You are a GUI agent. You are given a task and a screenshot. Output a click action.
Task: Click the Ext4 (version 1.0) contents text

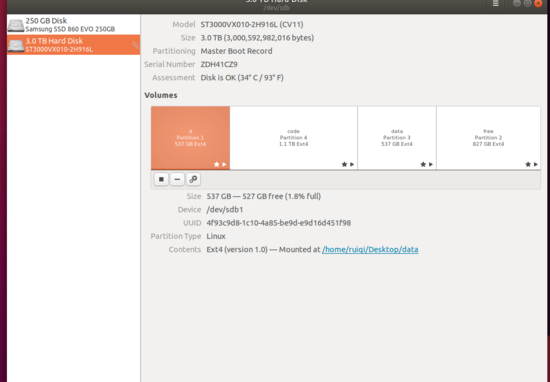[237, 250]
